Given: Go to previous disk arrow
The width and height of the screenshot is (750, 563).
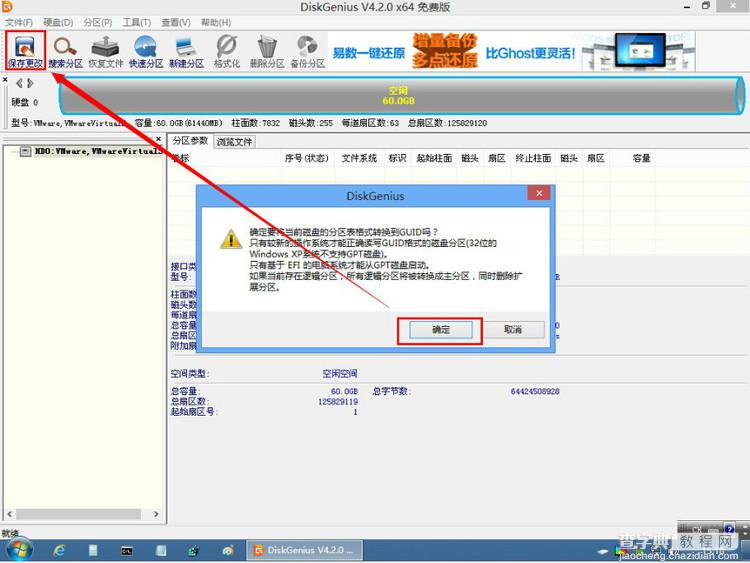Looking at the screenshot, I should (x=19, y=83).
